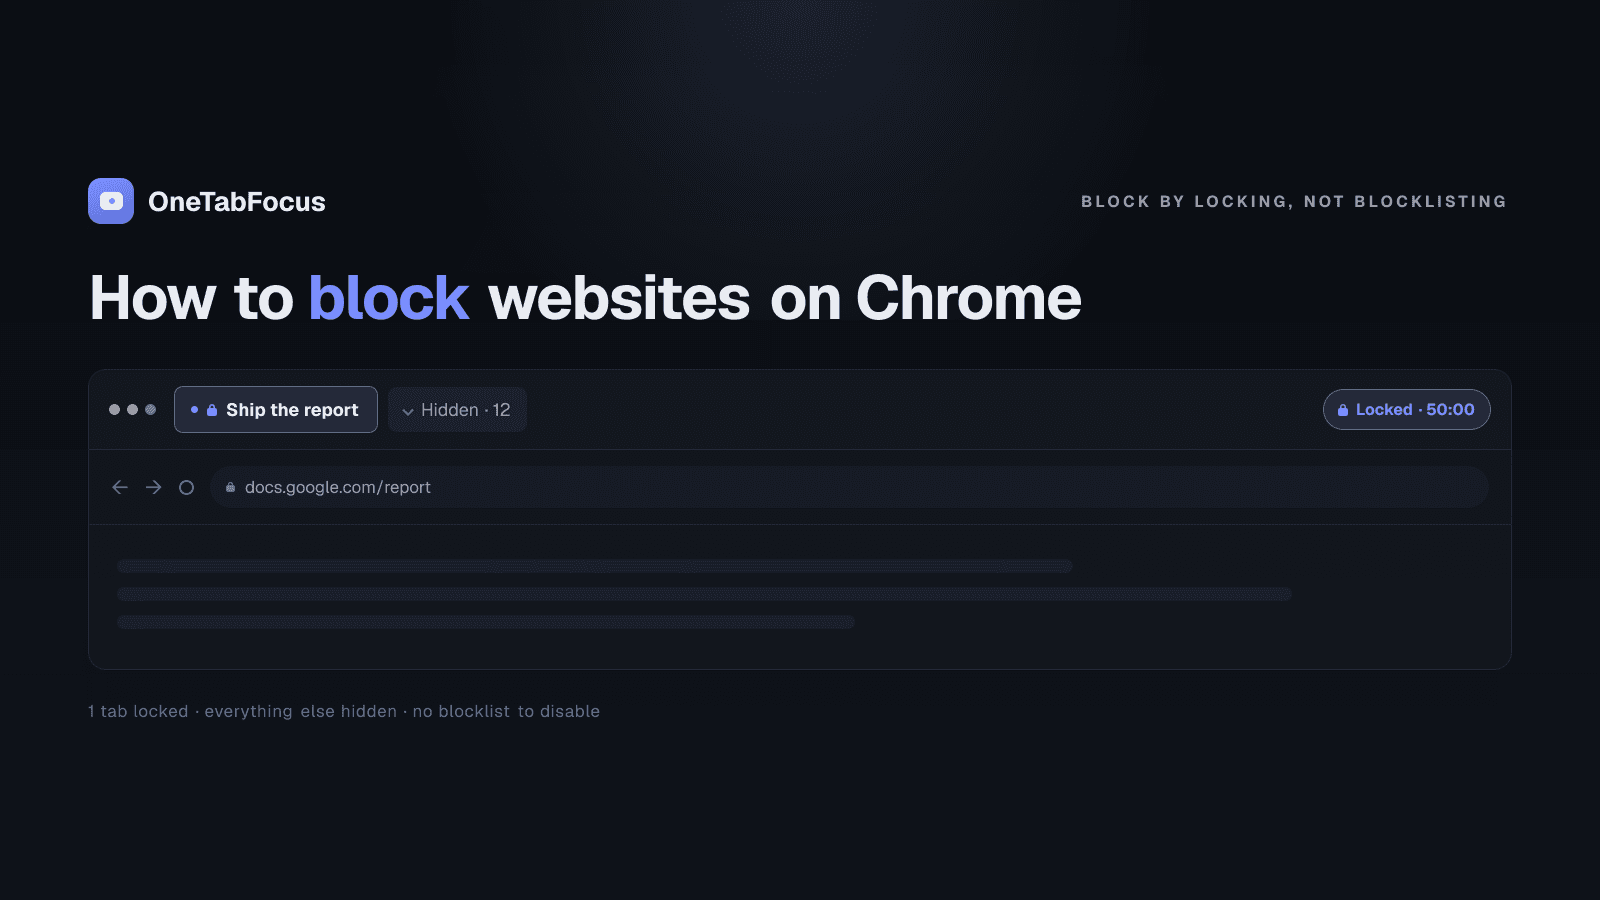1600x900 pixels.
Task: Go back with the left arrow
Action: (120, 487)
